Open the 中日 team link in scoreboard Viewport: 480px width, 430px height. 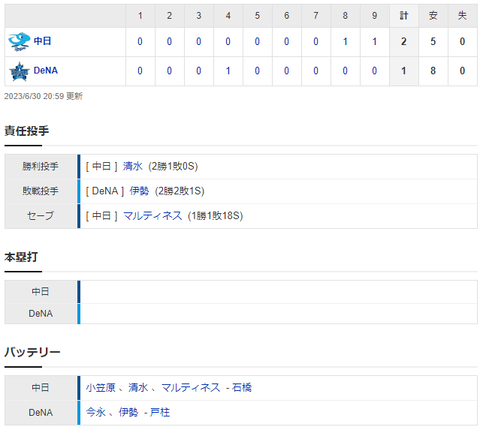tap(42, 41)
